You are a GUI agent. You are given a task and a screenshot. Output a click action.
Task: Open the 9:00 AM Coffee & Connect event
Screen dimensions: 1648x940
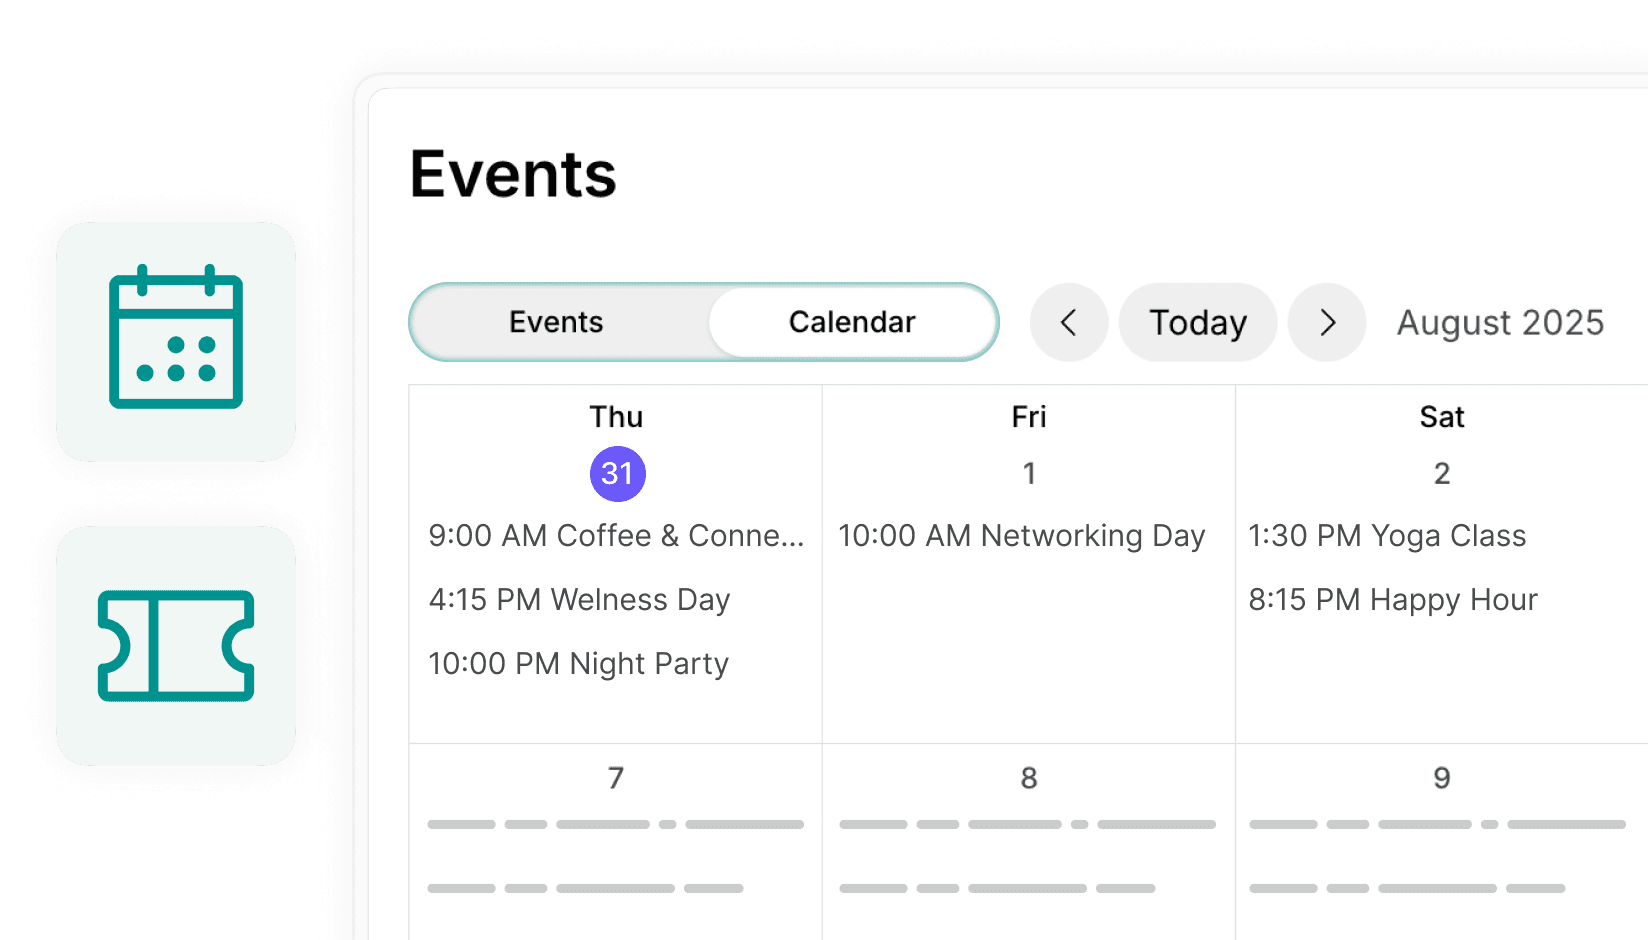[616, 536]
